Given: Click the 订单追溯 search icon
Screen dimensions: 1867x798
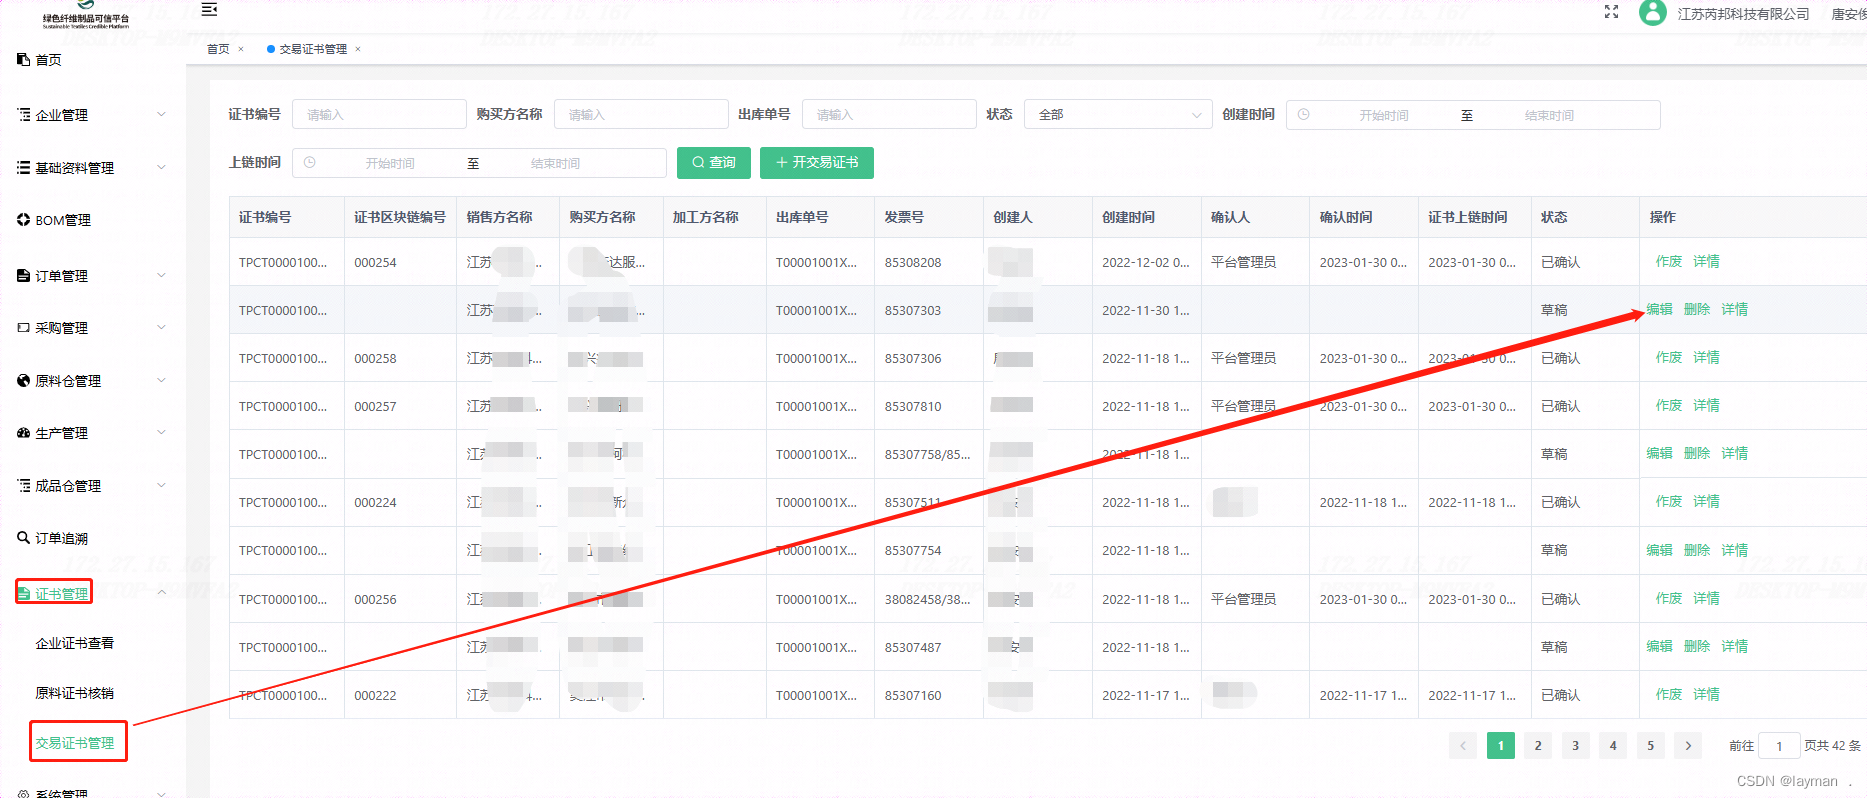Looking at the screenshot, I should (x=24, y=538).
